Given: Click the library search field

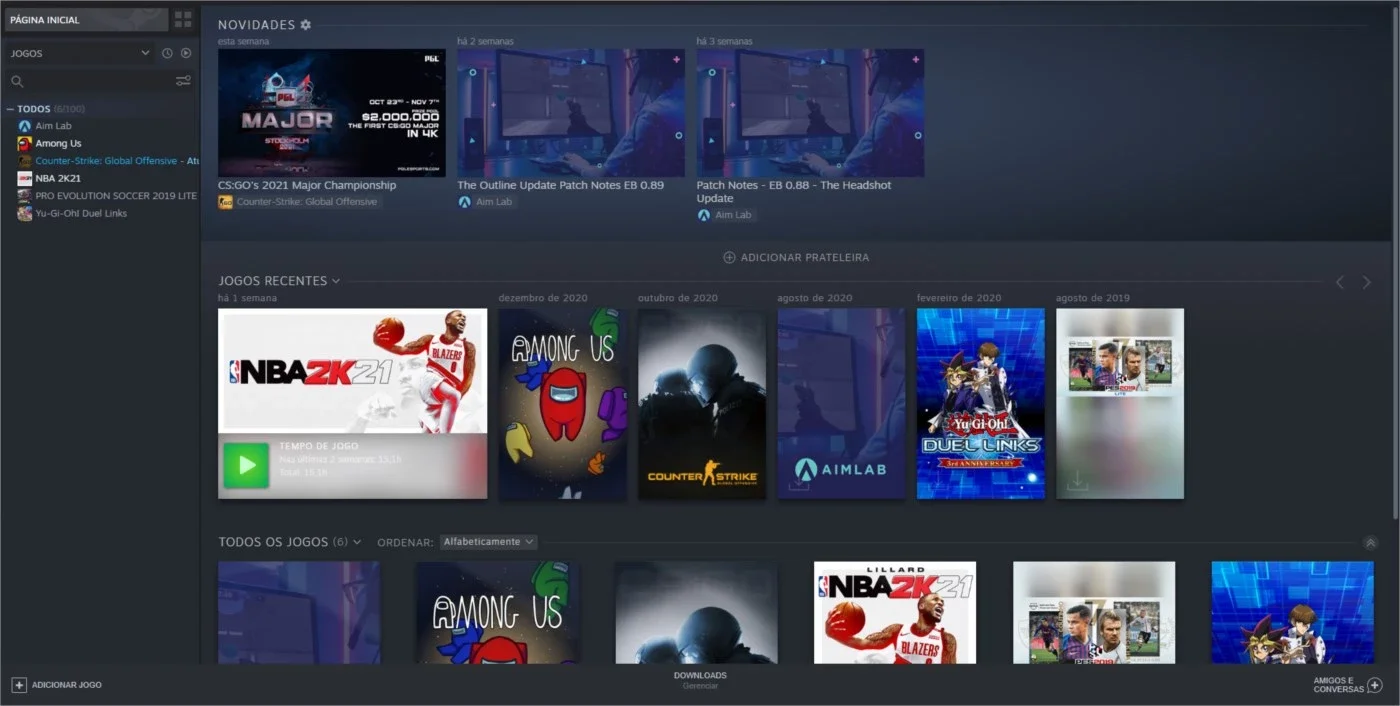Looking at the screenshot, I should [x=90, y=81].
